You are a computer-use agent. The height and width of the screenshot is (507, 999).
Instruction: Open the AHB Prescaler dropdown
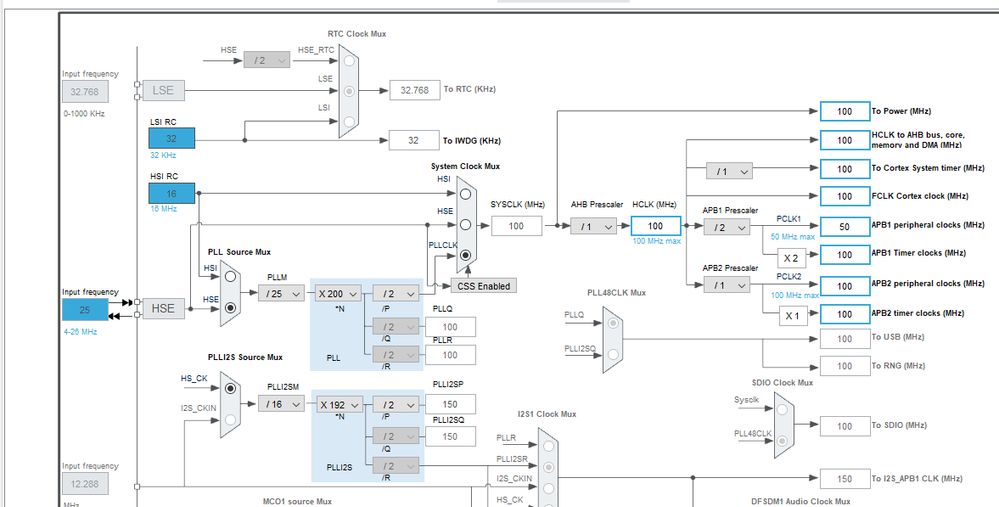(x=593, y=226)
